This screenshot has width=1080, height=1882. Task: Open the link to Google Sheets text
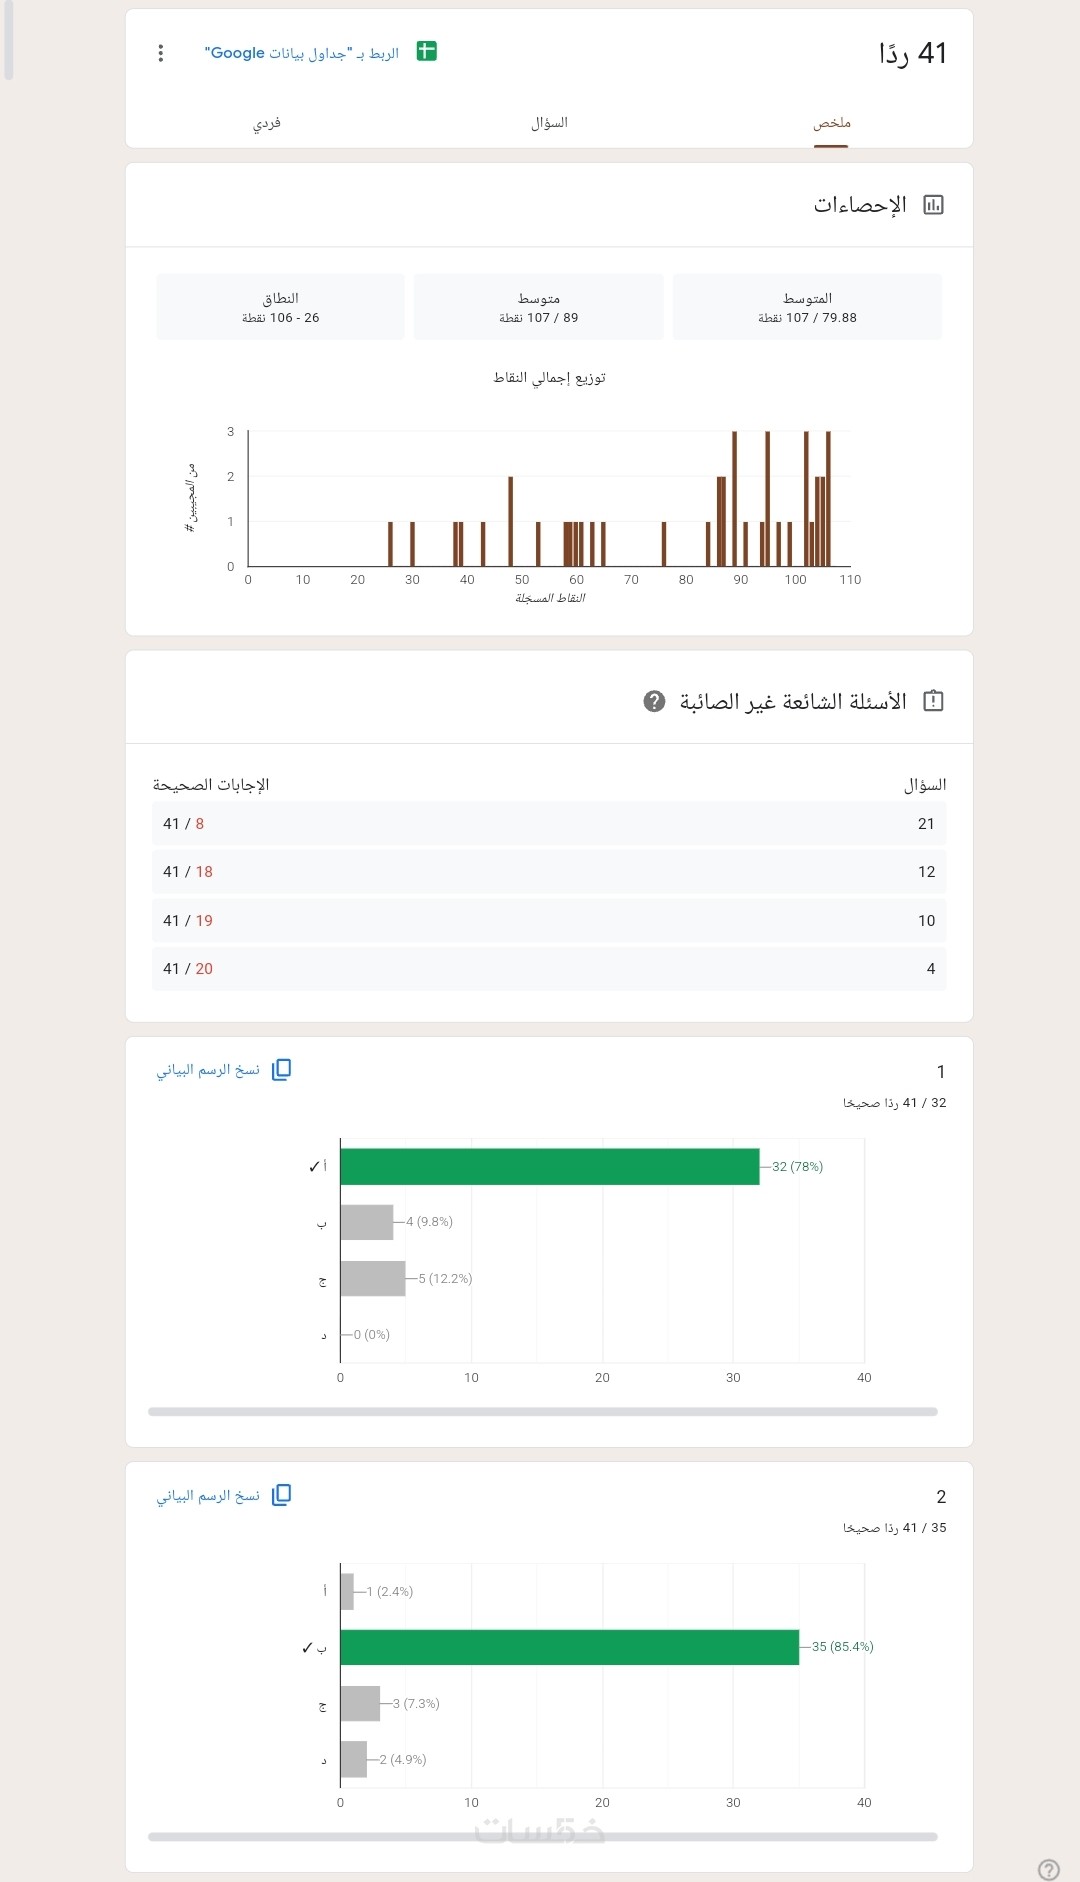[x=301, y=53]
